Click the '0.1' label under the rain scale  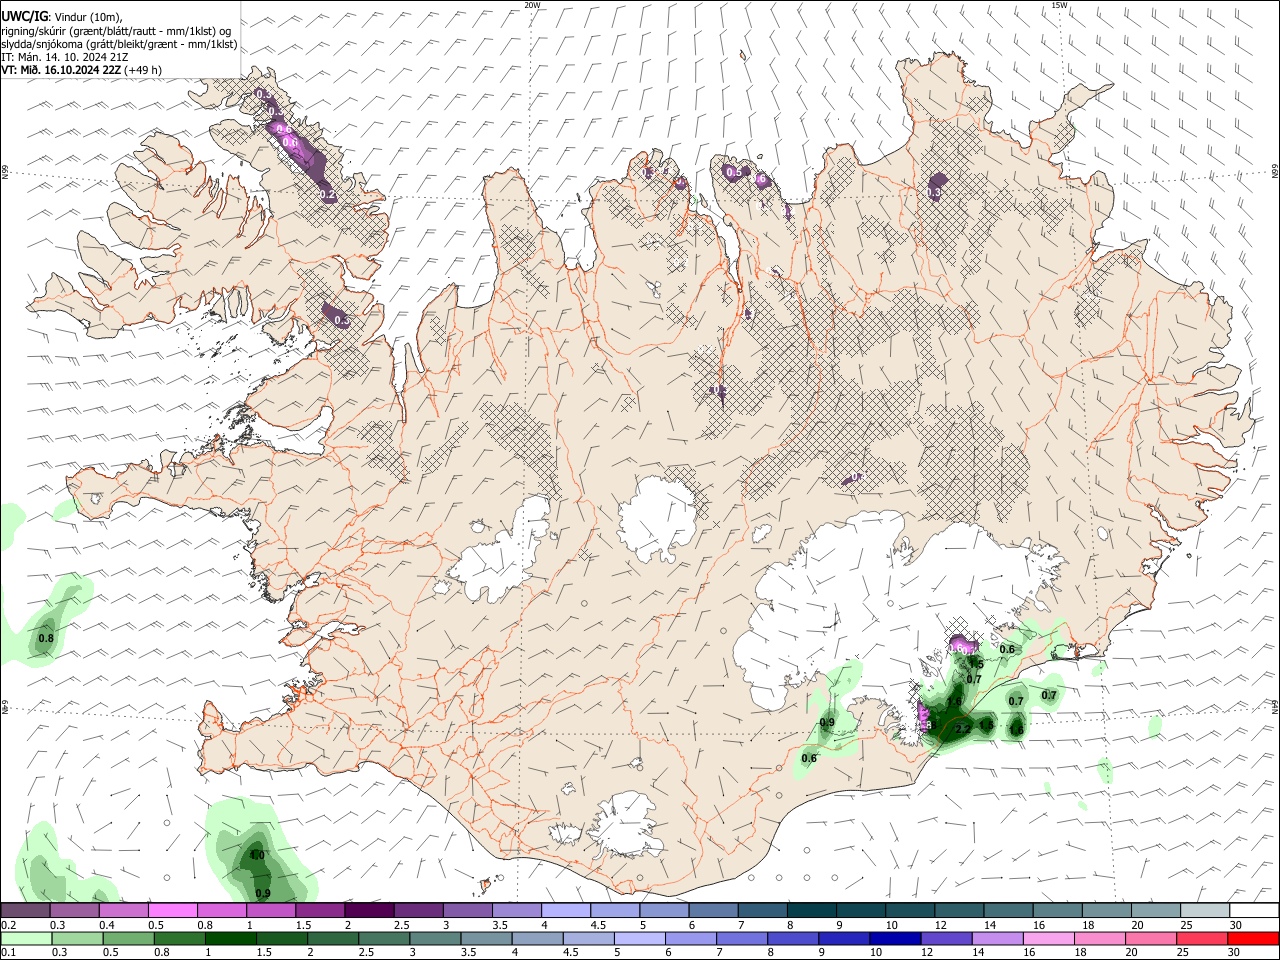(x=9, y=953)
